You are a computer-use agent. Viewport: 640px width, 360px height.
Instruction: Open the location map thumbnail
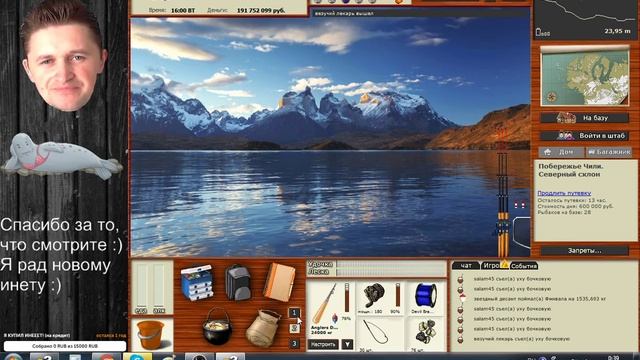pos(584,76)
